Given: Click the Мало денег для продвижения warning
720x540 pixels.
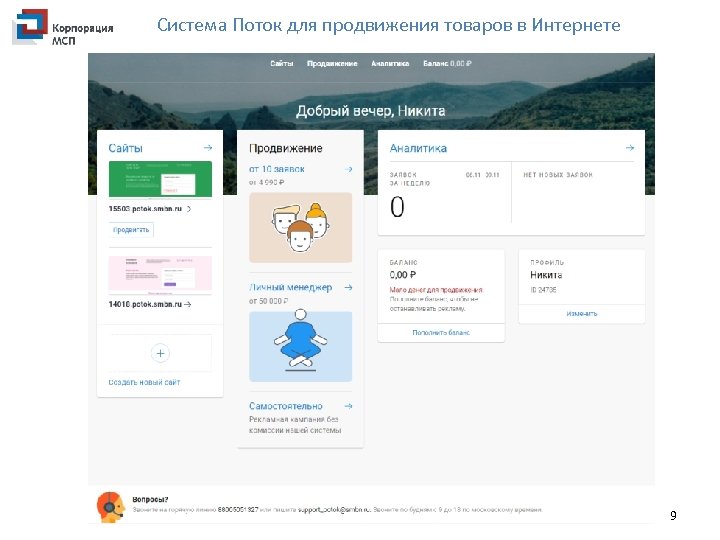Looking at the screenshot, I should (436, 290).
